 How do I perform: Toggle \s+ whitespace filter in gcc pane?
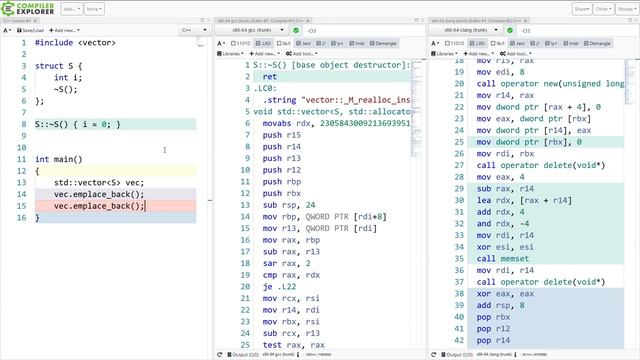click(338, 43)
